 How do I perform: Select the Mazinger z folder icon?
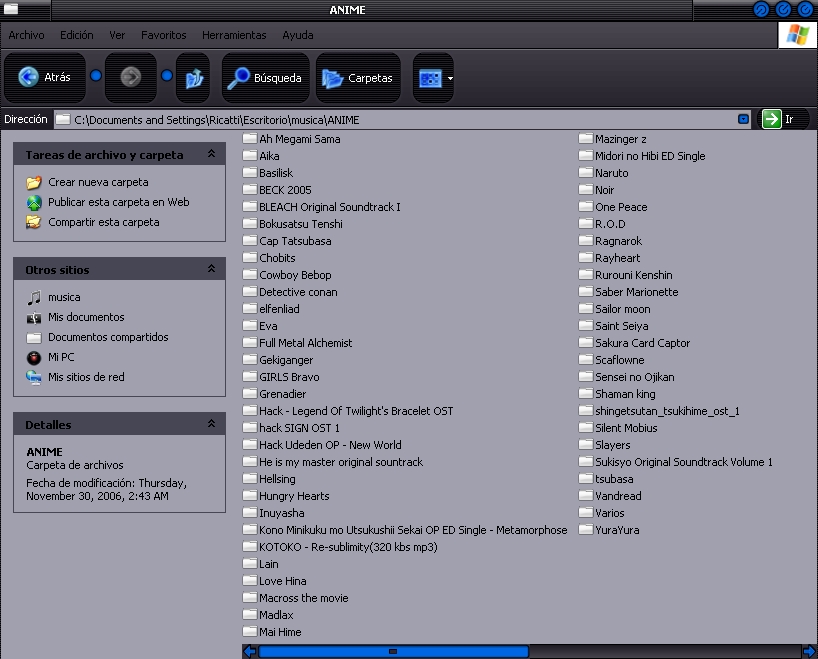tap(586, 138)
